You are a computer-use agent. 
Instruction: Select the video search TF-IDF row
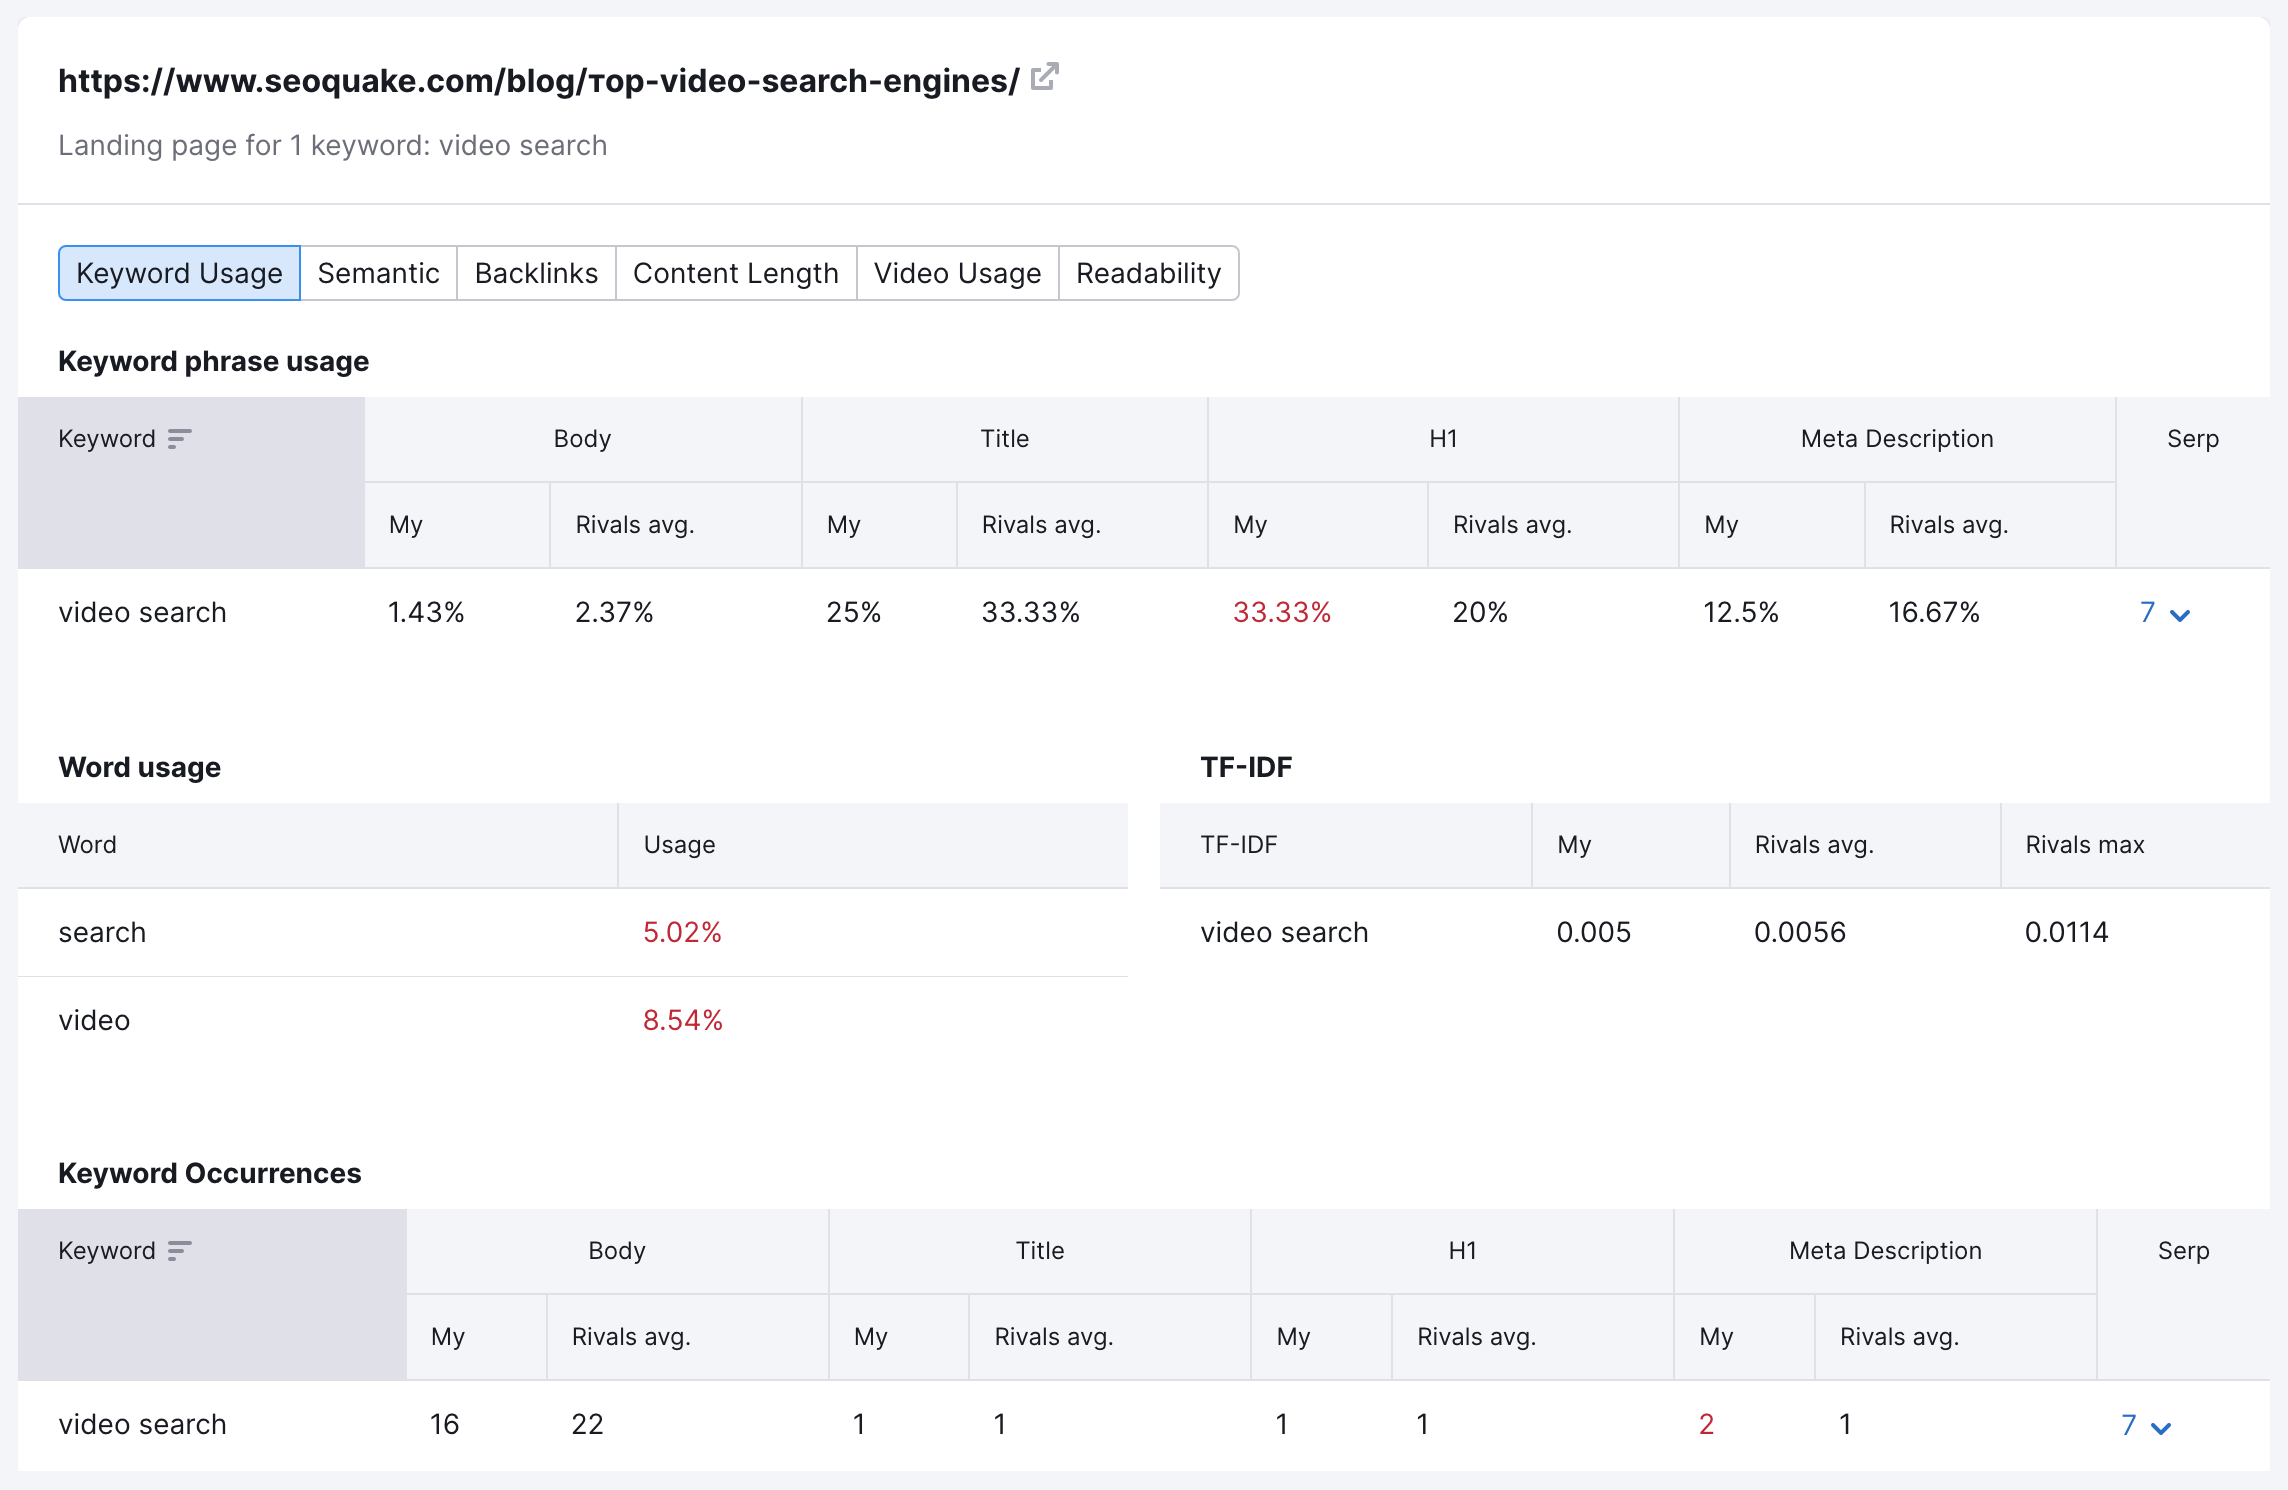(x=1283, y=932)
